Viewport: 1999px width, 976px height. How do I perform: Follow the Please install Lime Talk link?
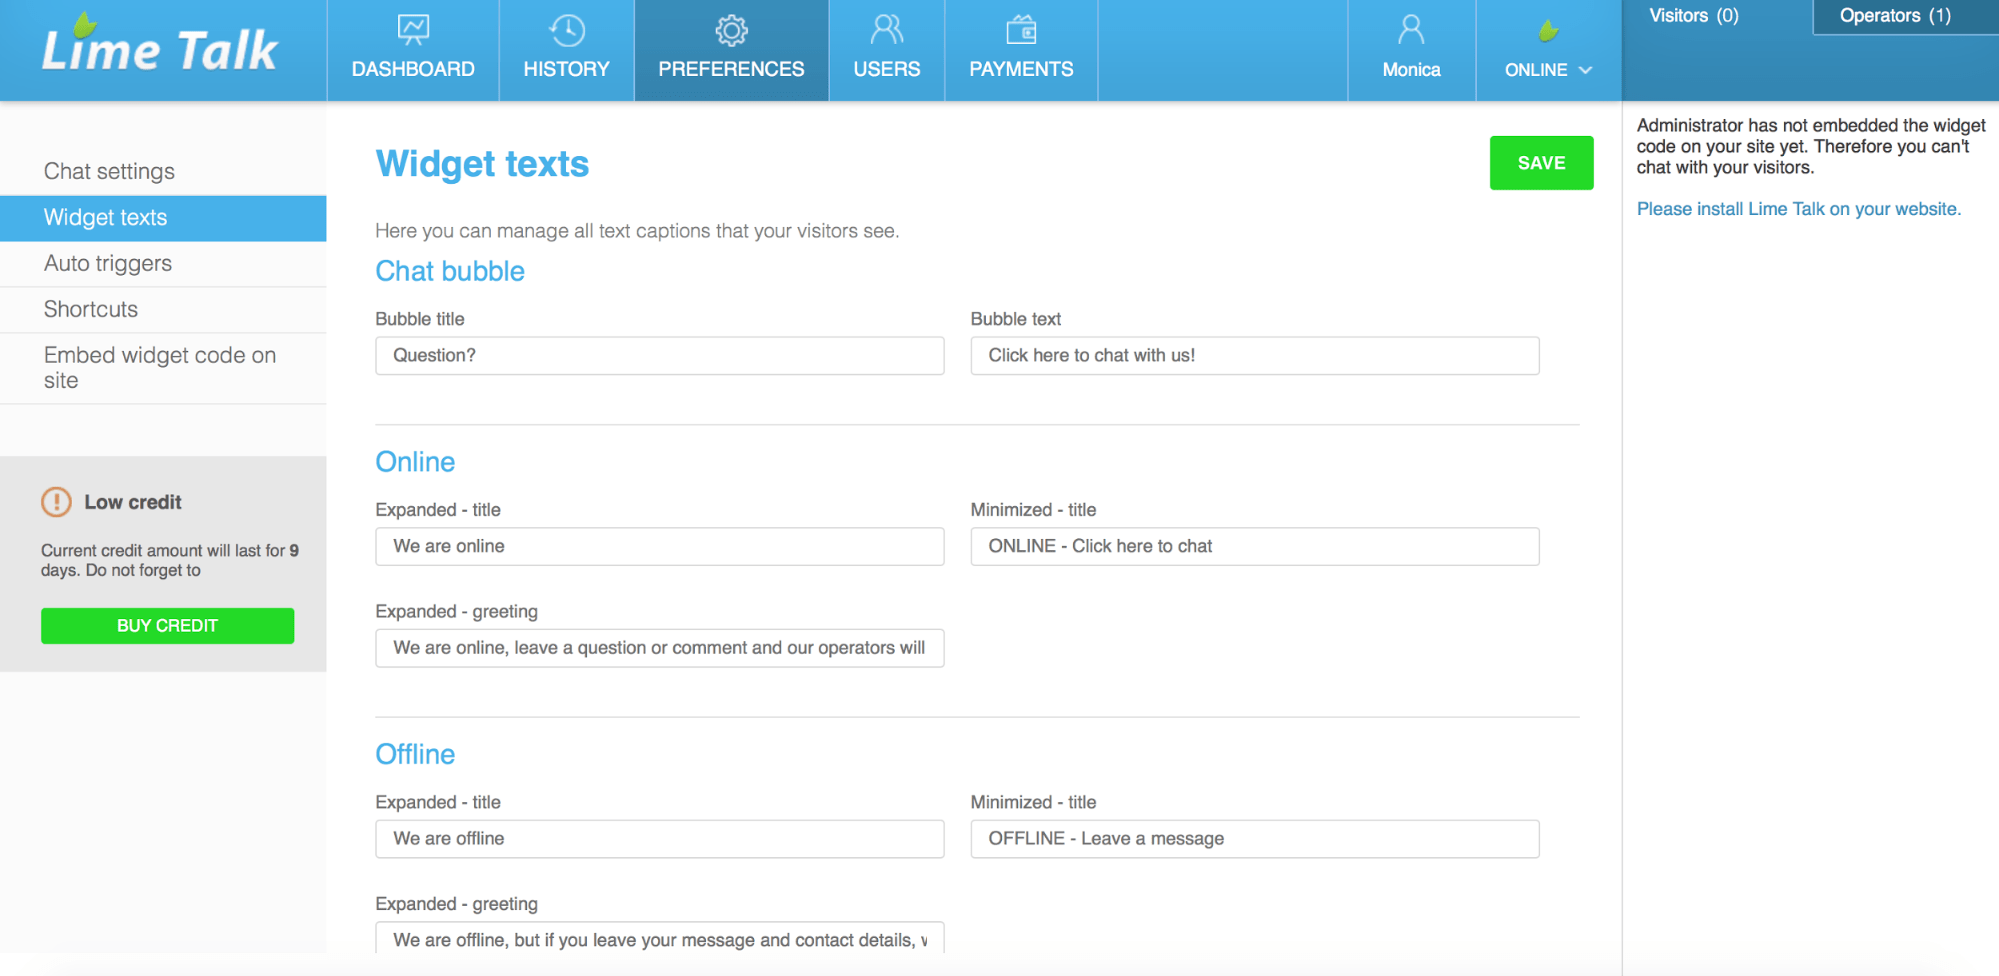pyautogui.click(x=1798, y=209)
